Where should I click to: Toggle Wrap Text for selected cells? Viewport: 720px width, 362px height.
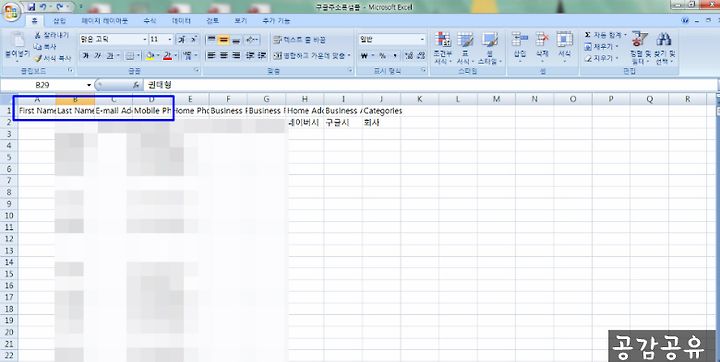[300, 40]
